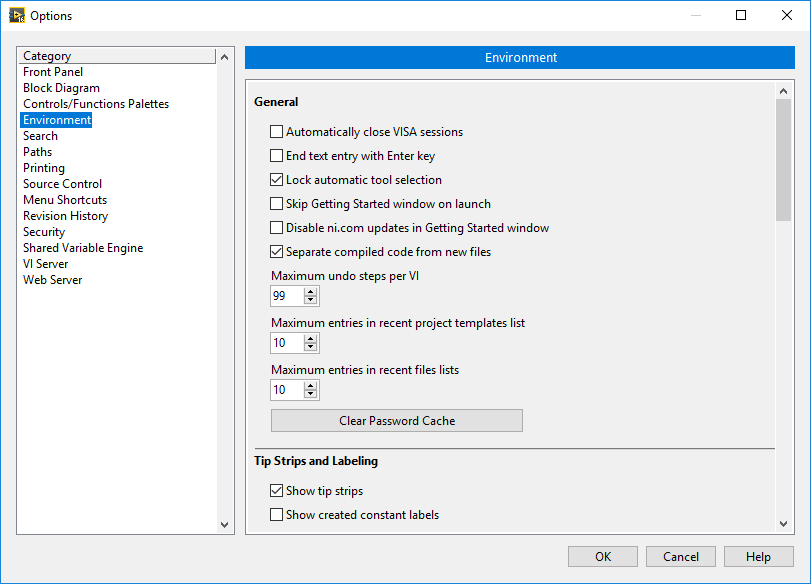Click Environment panel scroll down arrow
This screenshot has width=811, height=584.
tap(784, 523)
